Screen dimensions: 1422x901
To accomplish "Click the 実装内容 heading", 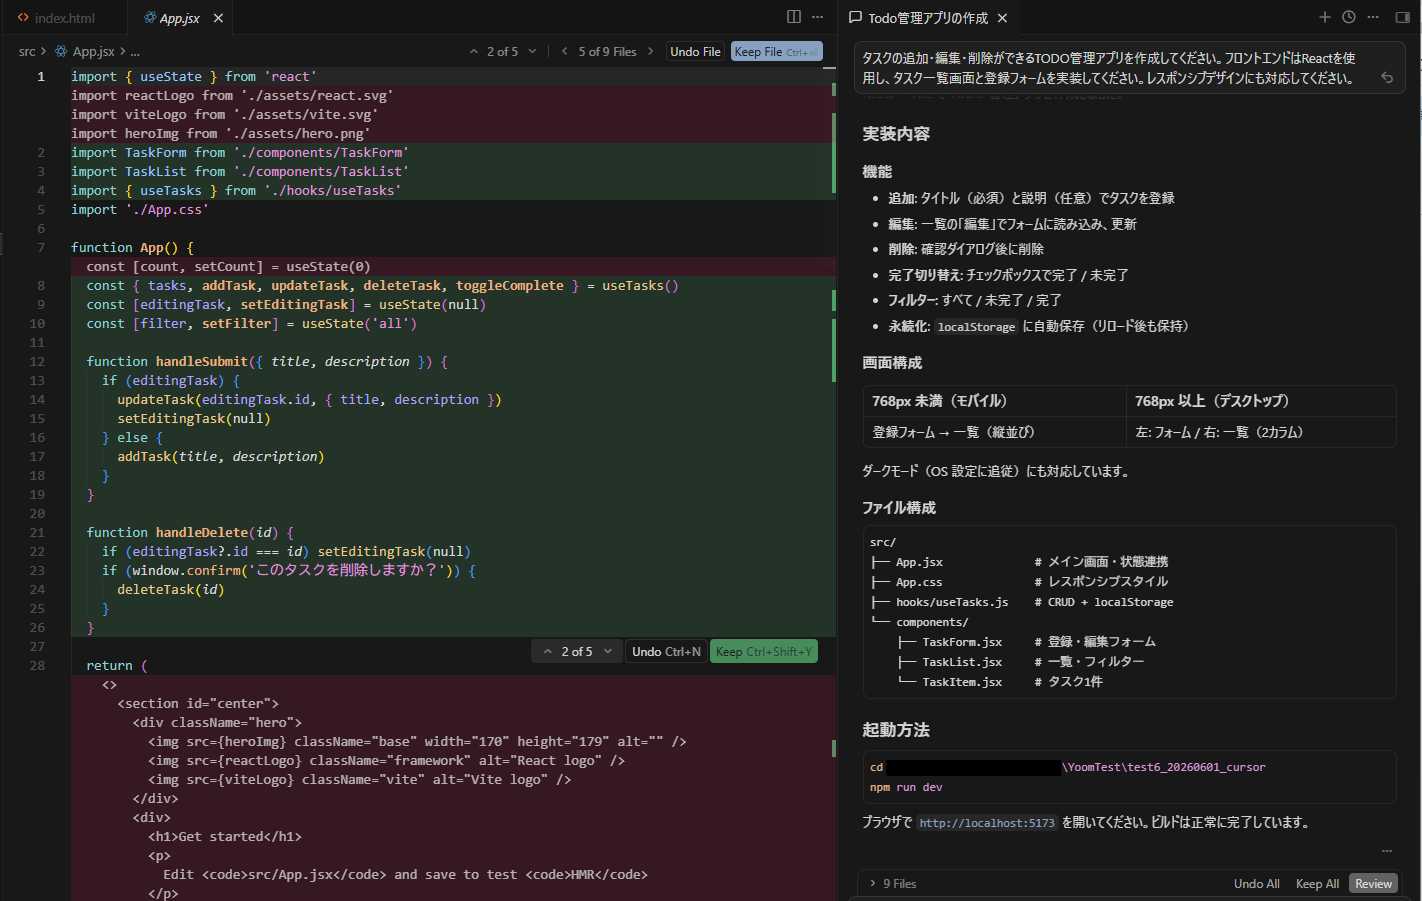I will point(896,134).
